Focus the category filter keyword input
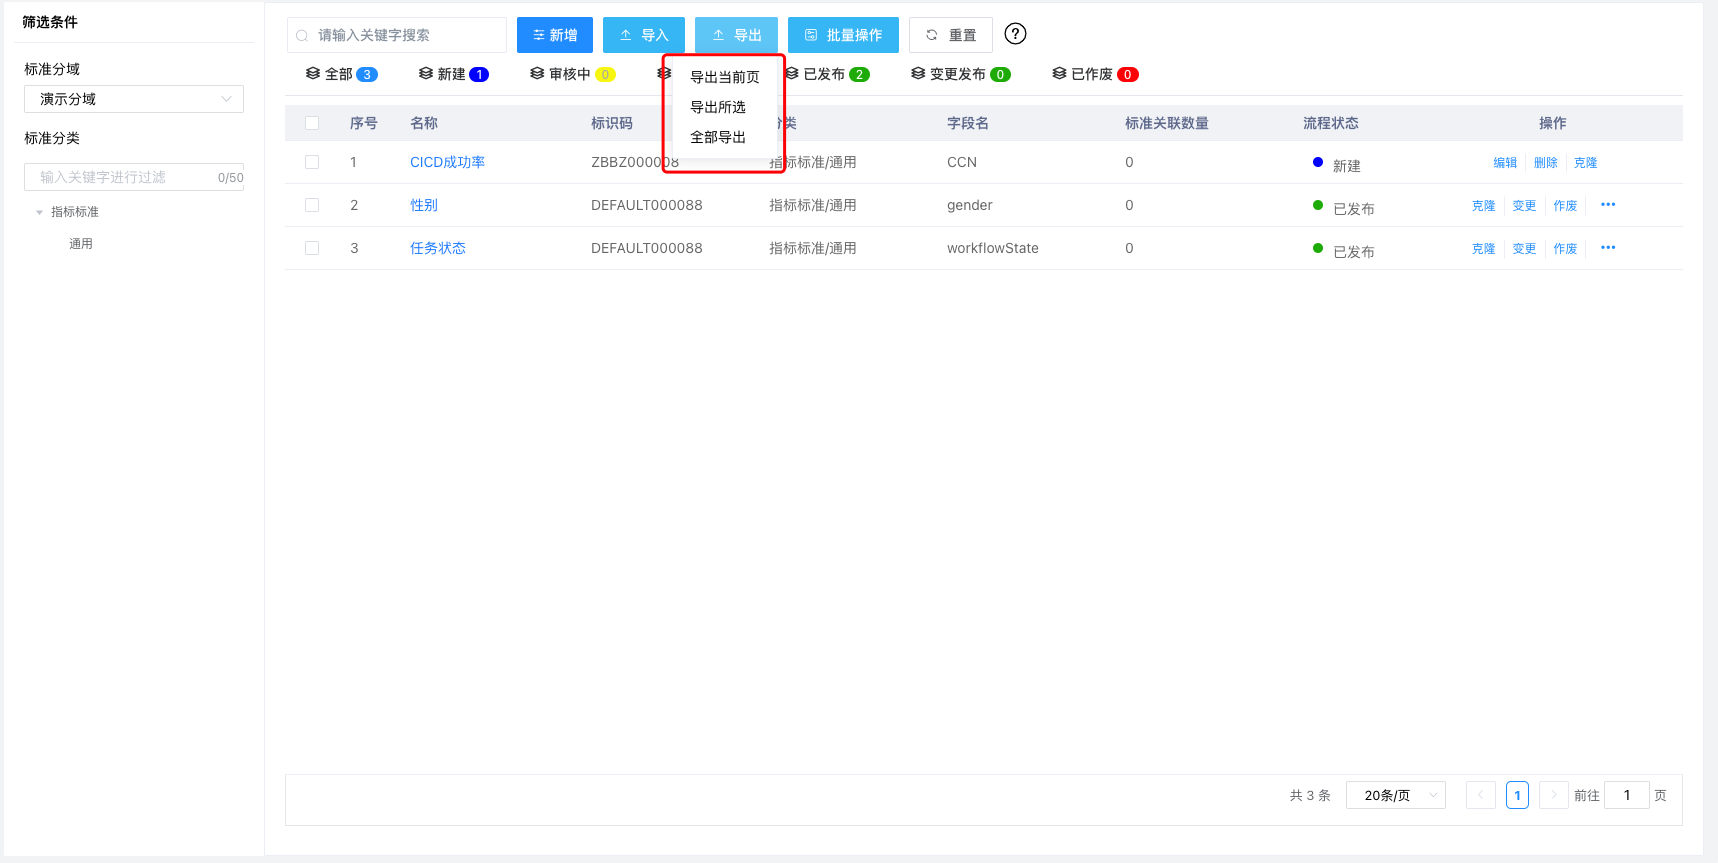The image size is (1718, 863). [134, 177]
